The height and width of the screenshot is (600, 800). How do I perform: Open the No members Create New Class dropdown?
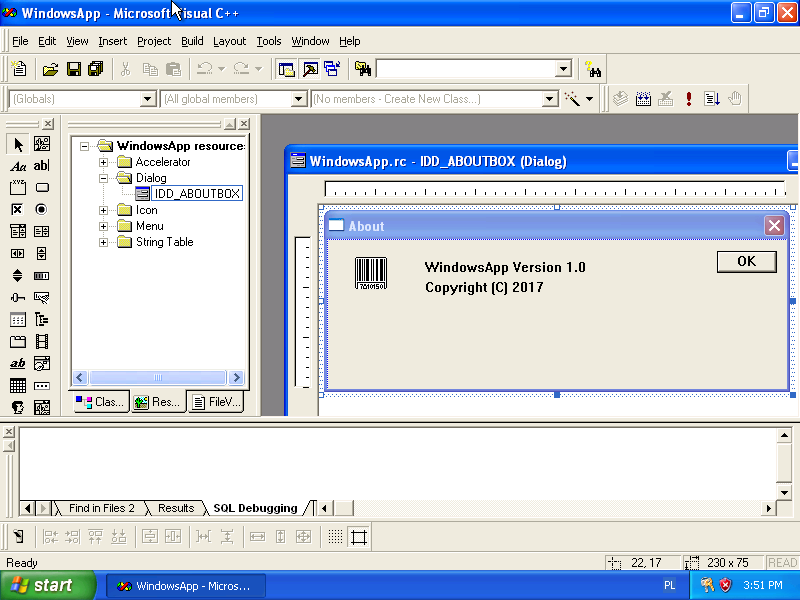coord(549,98)
